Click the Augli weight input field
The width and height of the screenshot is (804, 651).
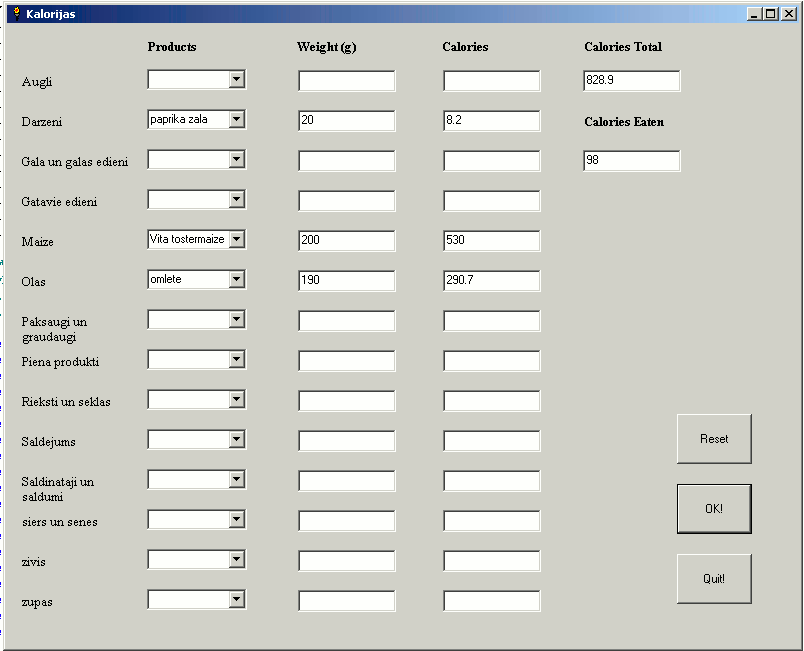click(346, 81)
